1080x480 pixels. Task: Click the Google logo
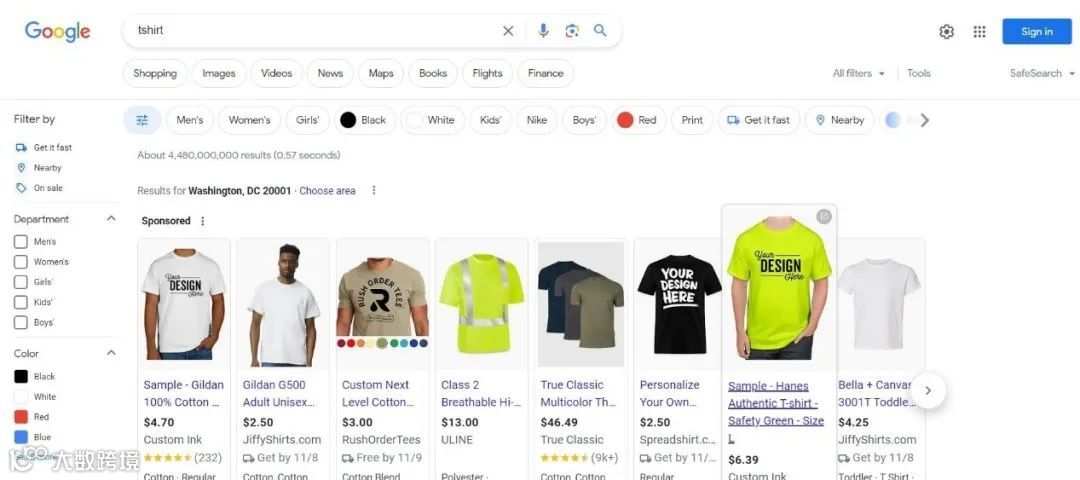point(57,31)
